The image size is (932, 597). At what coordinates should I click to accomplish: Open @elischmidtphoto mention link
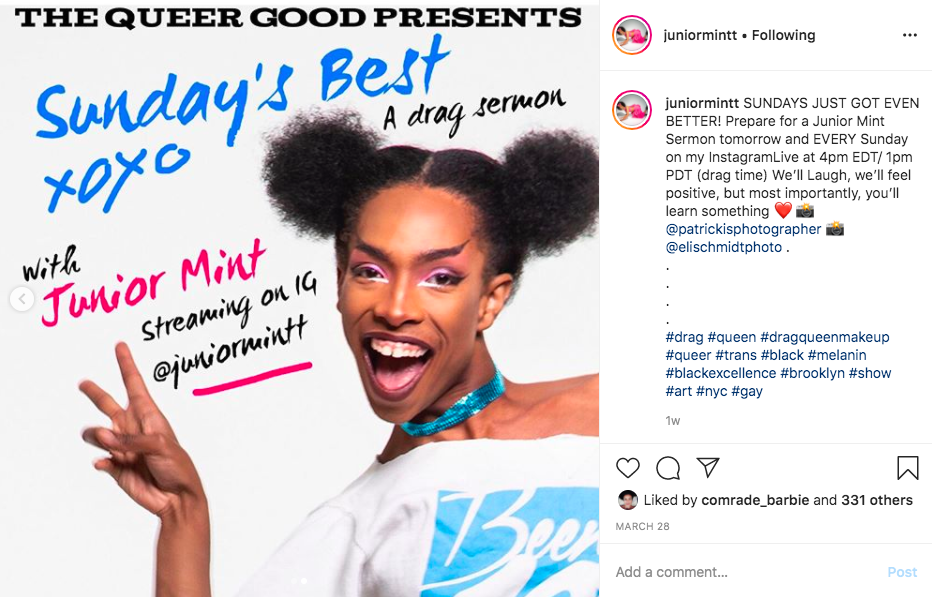coord(723,247)
